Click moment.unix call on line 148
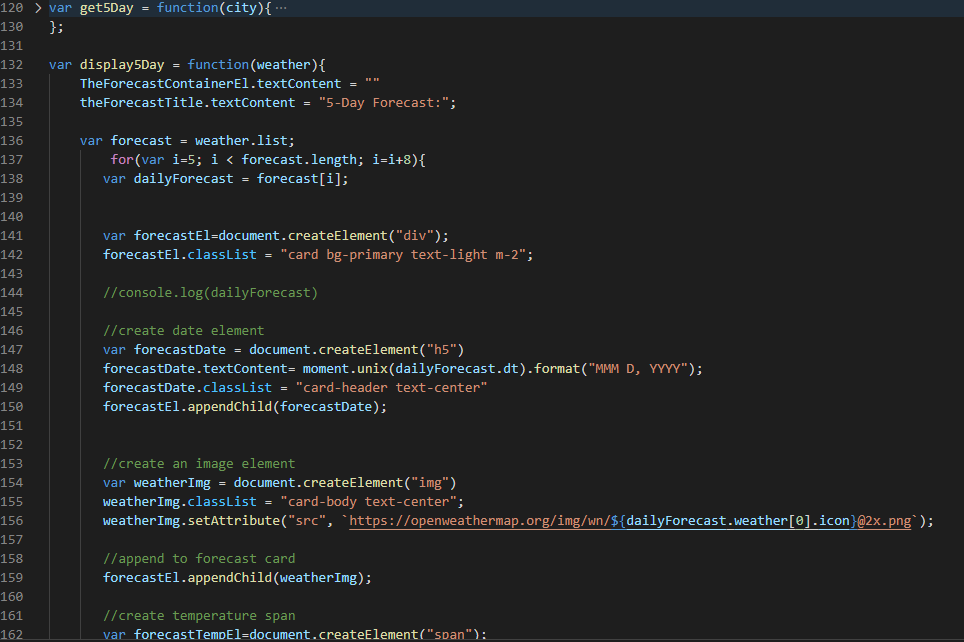The height and width of the screenshot is (642, 964). click(346, 369)
